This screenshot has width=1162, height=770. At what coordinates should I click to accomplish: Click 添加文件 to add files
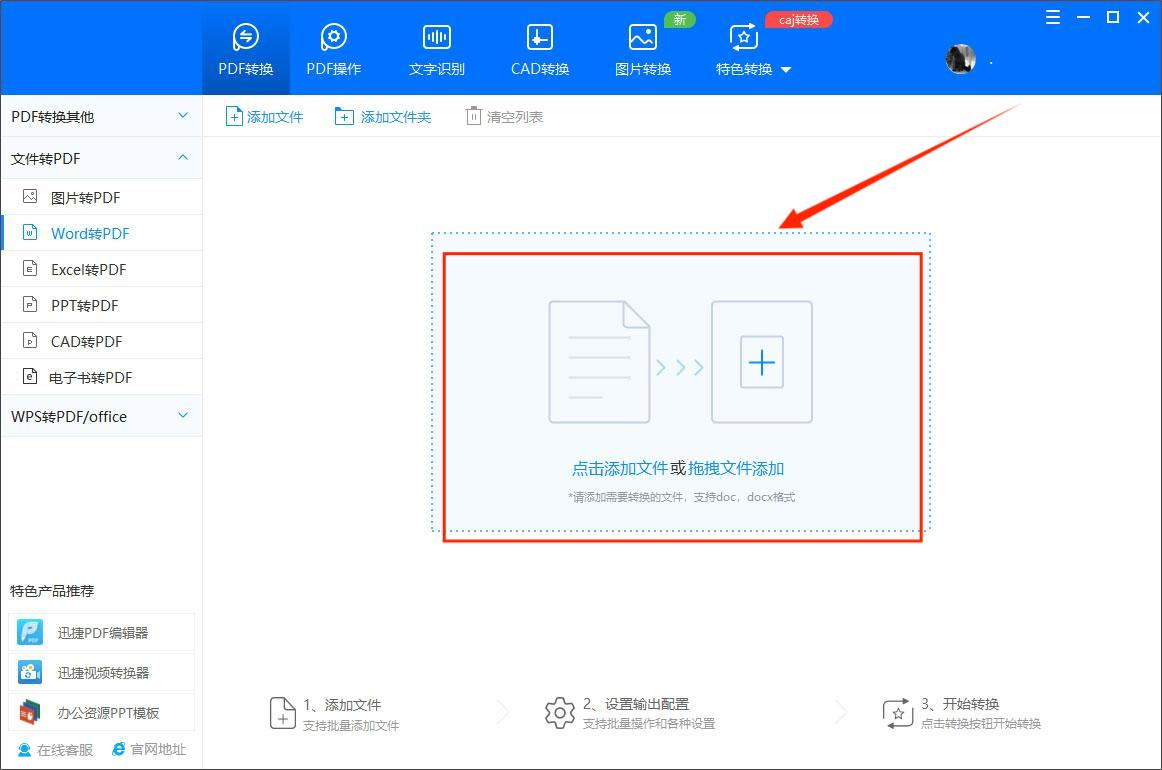[x=263, y=116]
